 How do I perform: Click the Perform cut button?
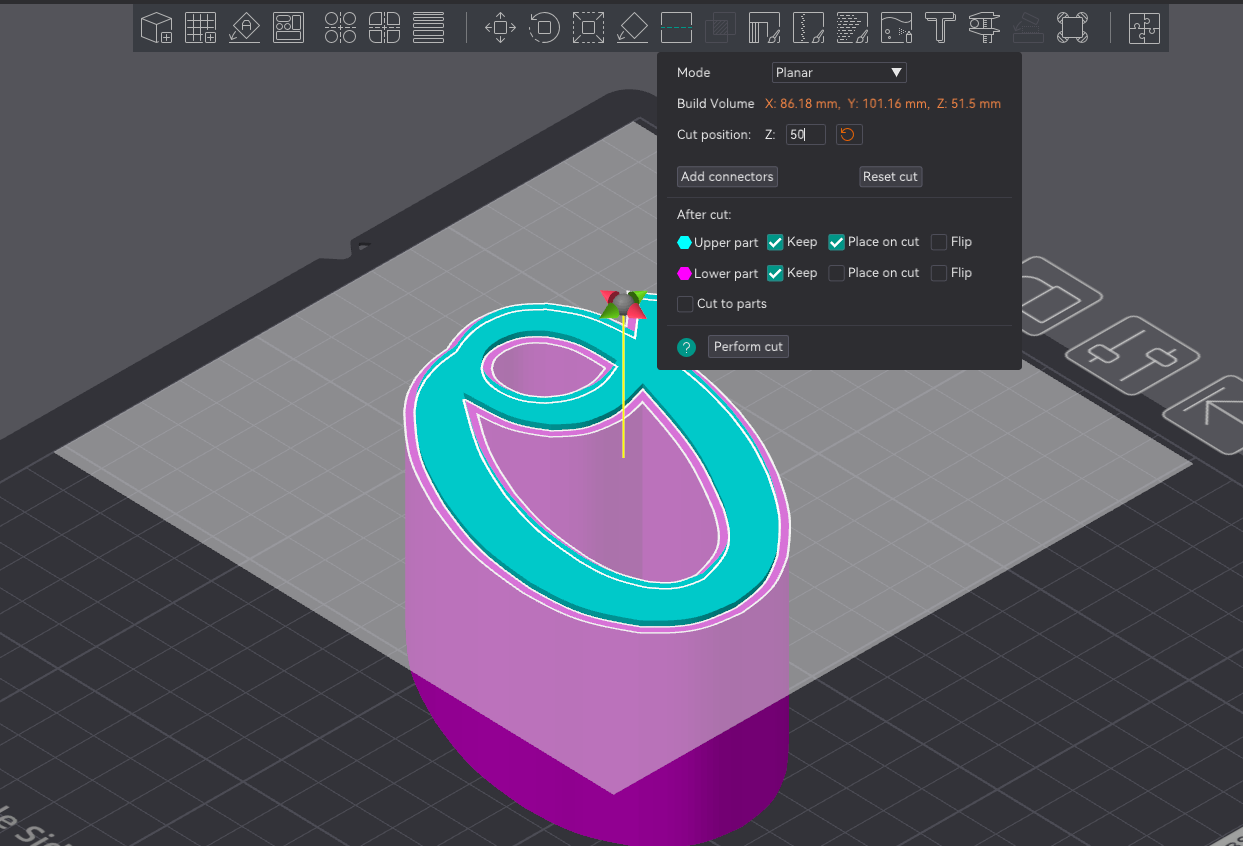(x=748, y=347)
